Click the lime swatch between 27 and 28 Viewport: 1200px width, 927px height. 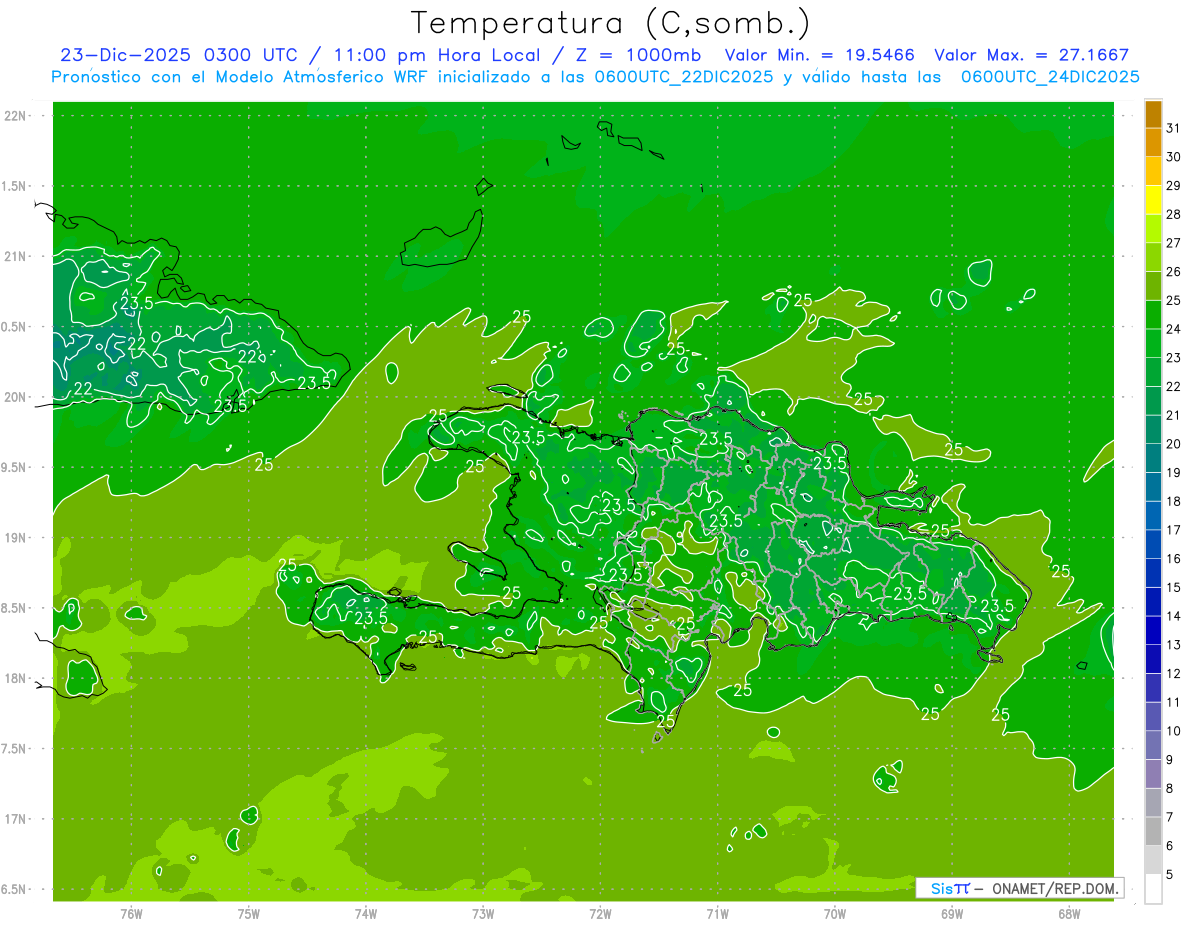(x=1153, y=228)
